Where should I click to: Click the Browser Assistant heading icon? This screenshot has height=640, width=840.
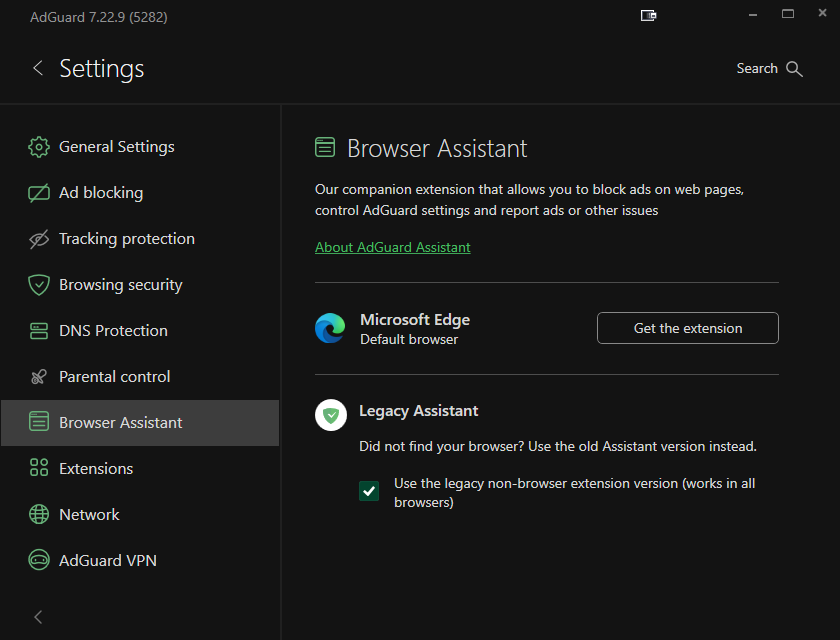(325, 147)
